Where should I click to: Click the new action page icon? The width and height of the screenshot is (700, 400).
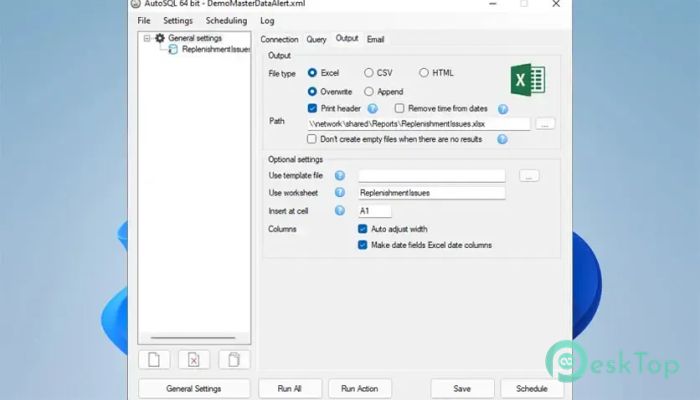pos(154,359)
